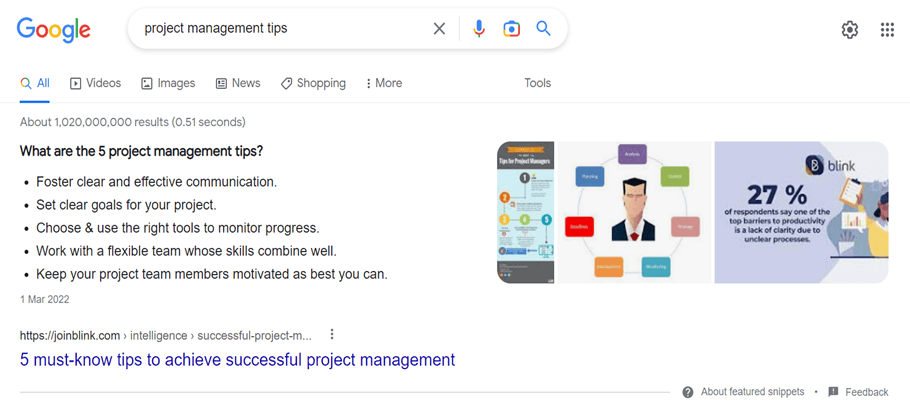Switch to the Images tab
Screen dimensions: 910x417
[168, 83]
